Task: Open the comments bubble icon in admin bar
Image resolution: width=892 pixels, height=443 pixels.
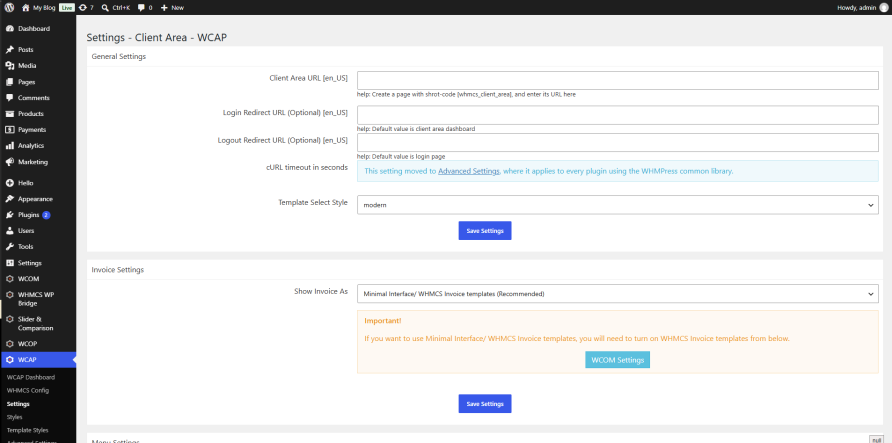Action: [141, 7]
